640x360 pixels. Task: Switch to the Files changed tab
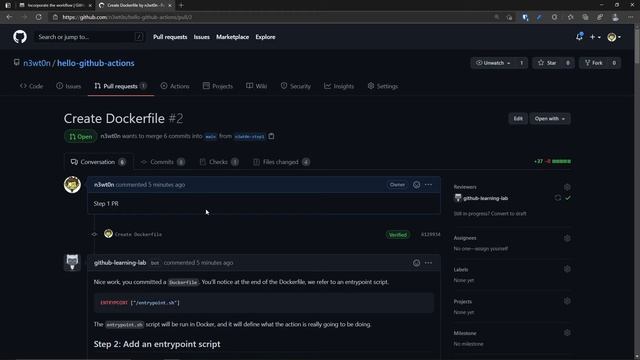coord(281,162)
